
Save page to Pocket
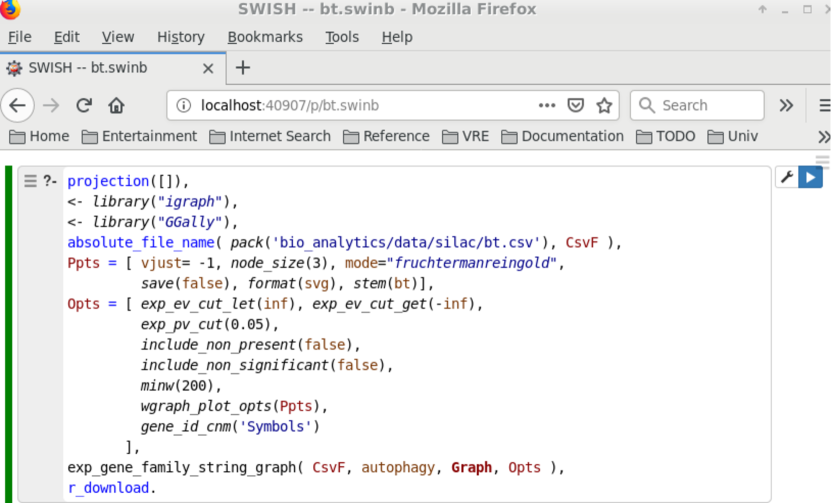pos(576,105)
